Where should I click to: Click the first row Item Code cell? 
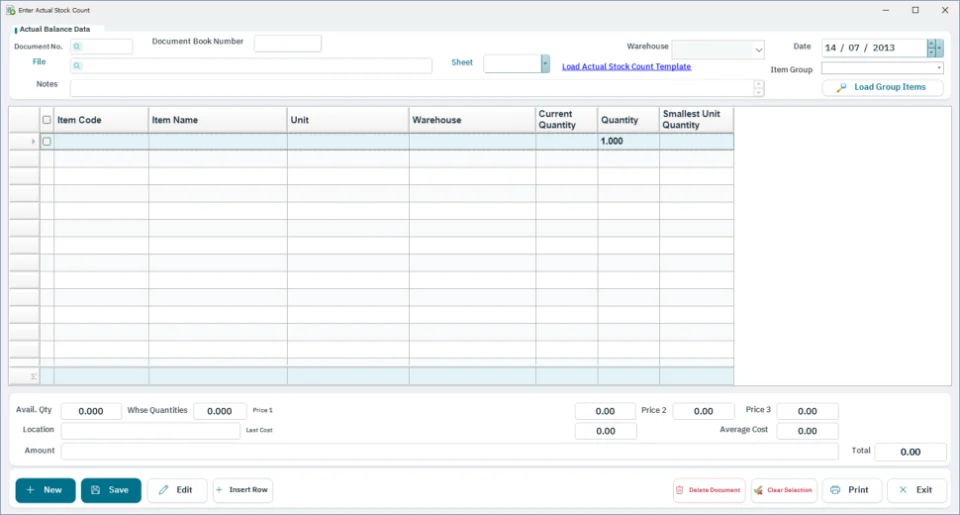point(101,141)
